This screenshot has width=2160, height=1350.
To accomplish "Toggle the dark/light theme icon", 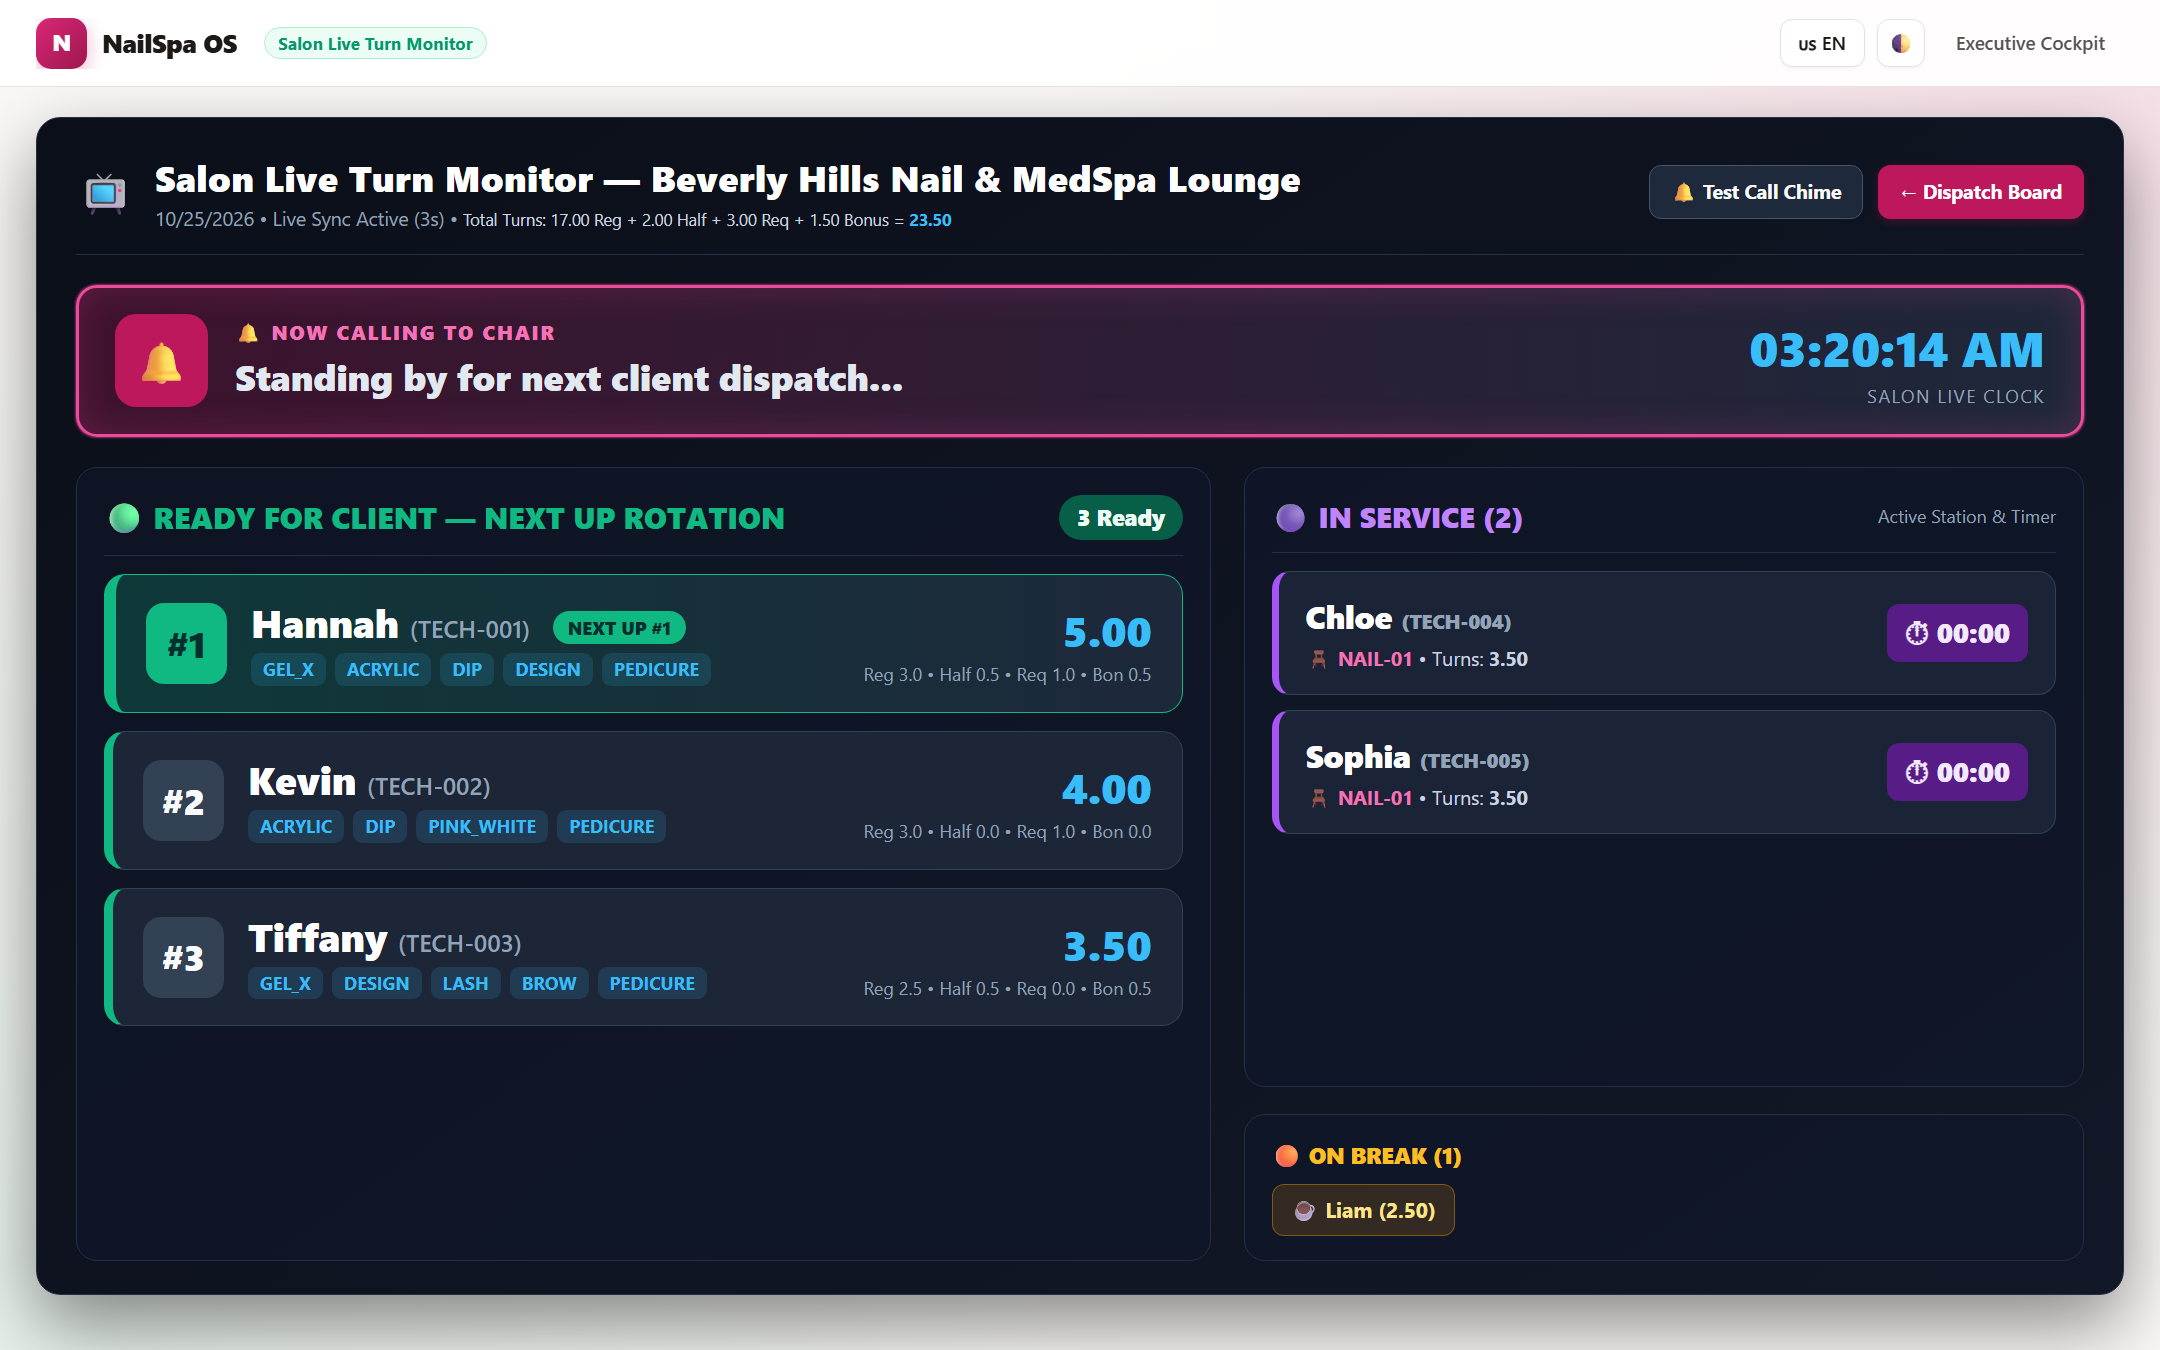I will pos(1900,43).
